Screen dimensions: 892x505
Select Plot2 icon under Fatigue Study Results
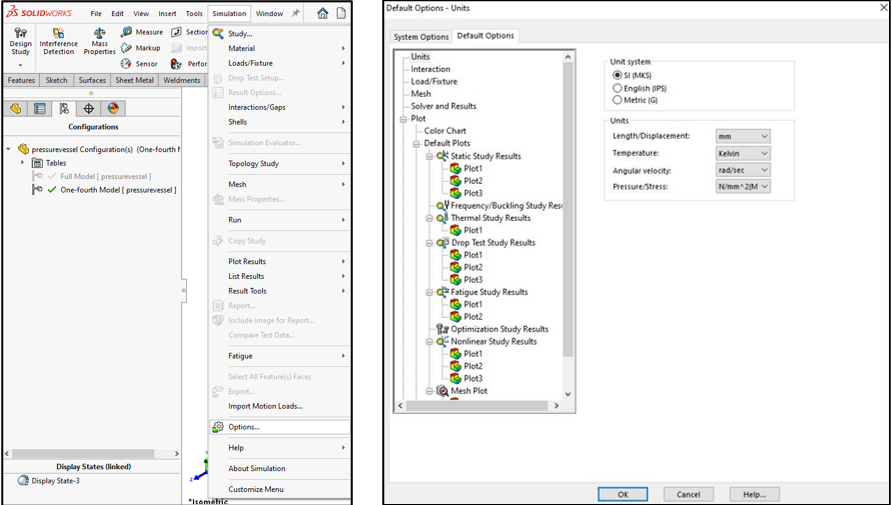point(455,317)
